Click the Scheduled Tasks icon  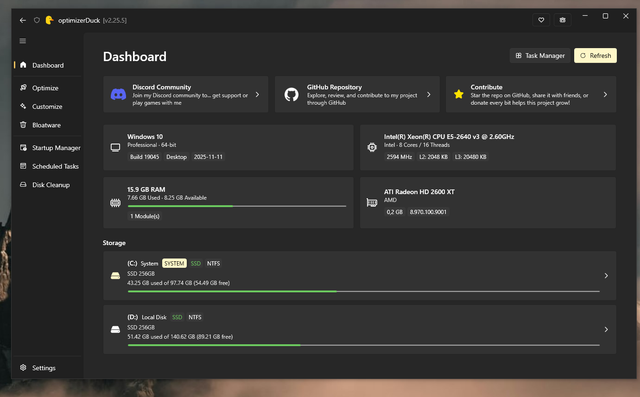(23, 166)
